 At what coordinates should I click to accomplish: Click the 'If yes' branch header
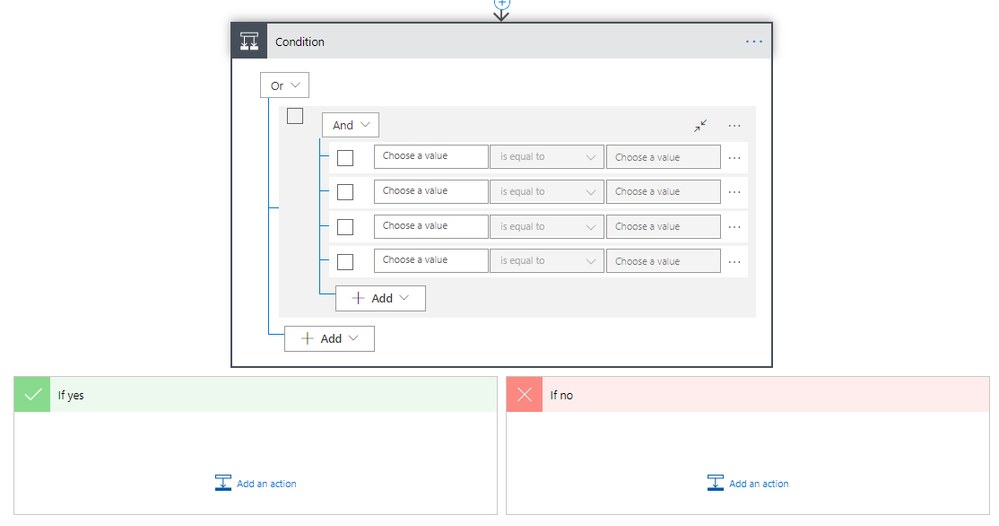coord(255,395)
